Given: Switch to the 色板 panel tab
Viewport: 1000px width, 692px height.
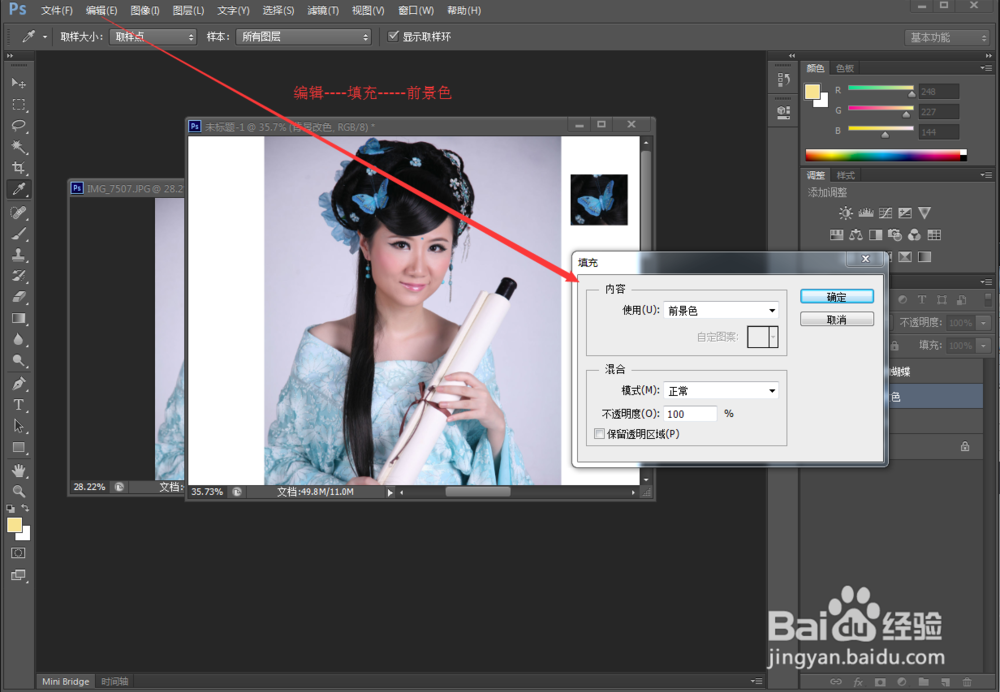Looking at the screenshot, I should (x=843, y=67).
